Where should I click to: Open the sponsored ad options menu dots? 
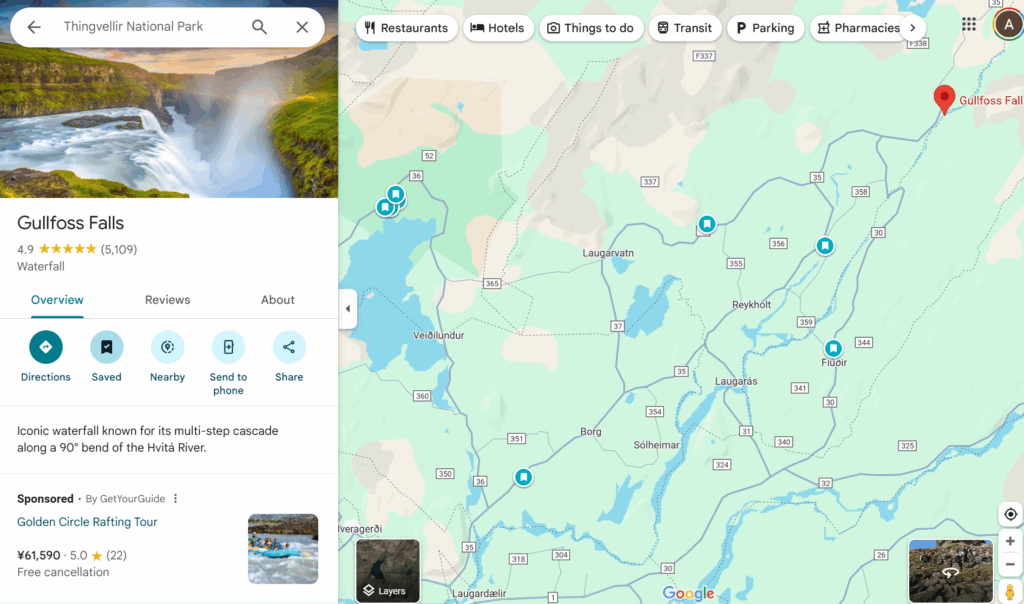[x=175, y=498]
